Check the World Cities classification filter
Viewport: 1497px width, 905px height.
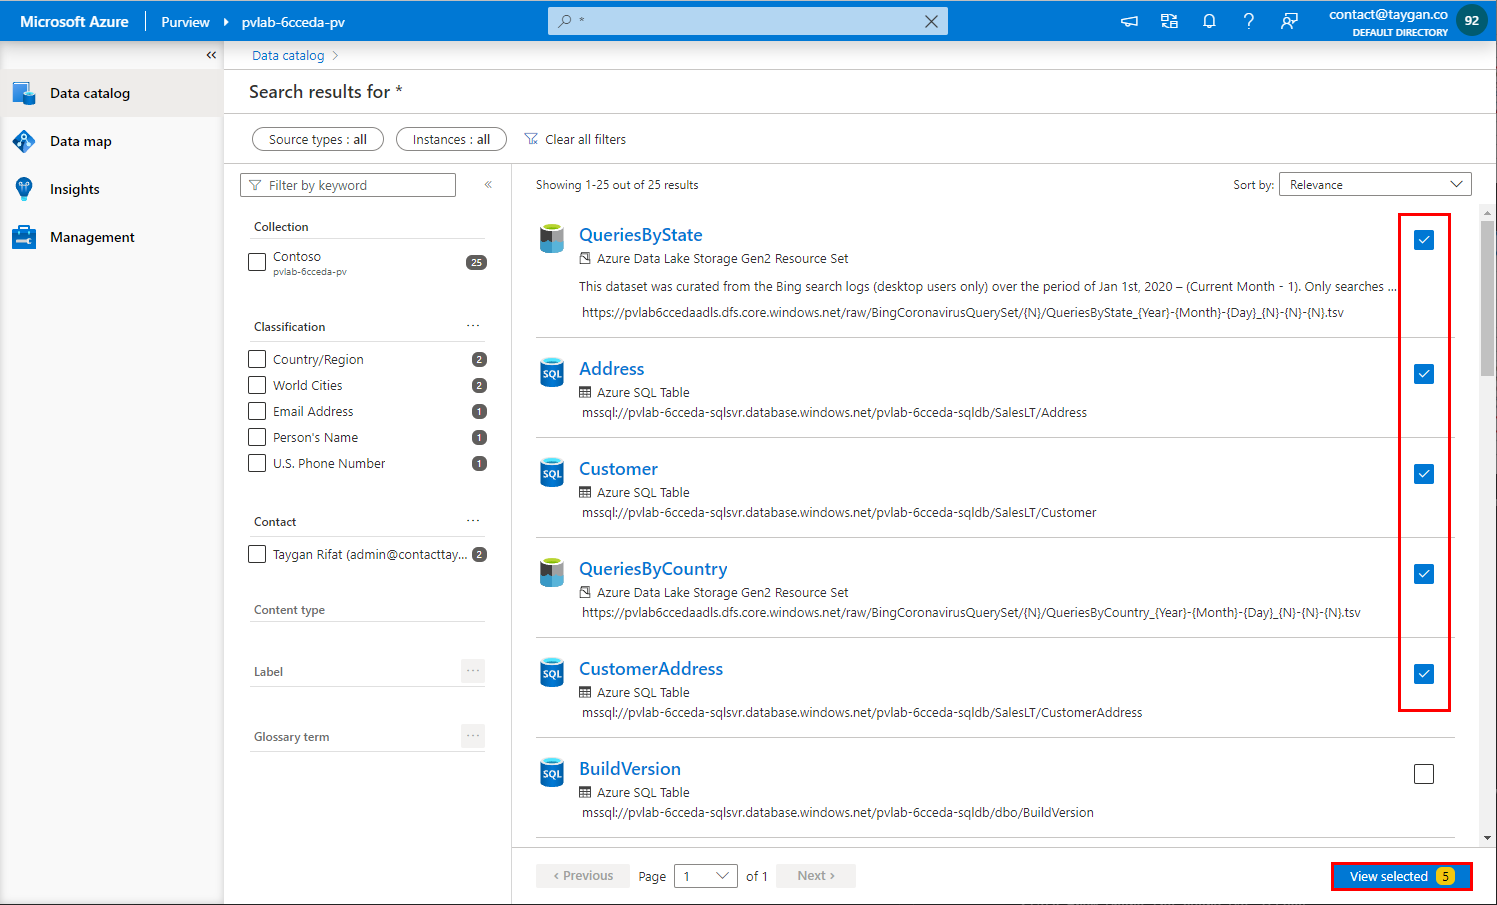[x=257, y=385]
